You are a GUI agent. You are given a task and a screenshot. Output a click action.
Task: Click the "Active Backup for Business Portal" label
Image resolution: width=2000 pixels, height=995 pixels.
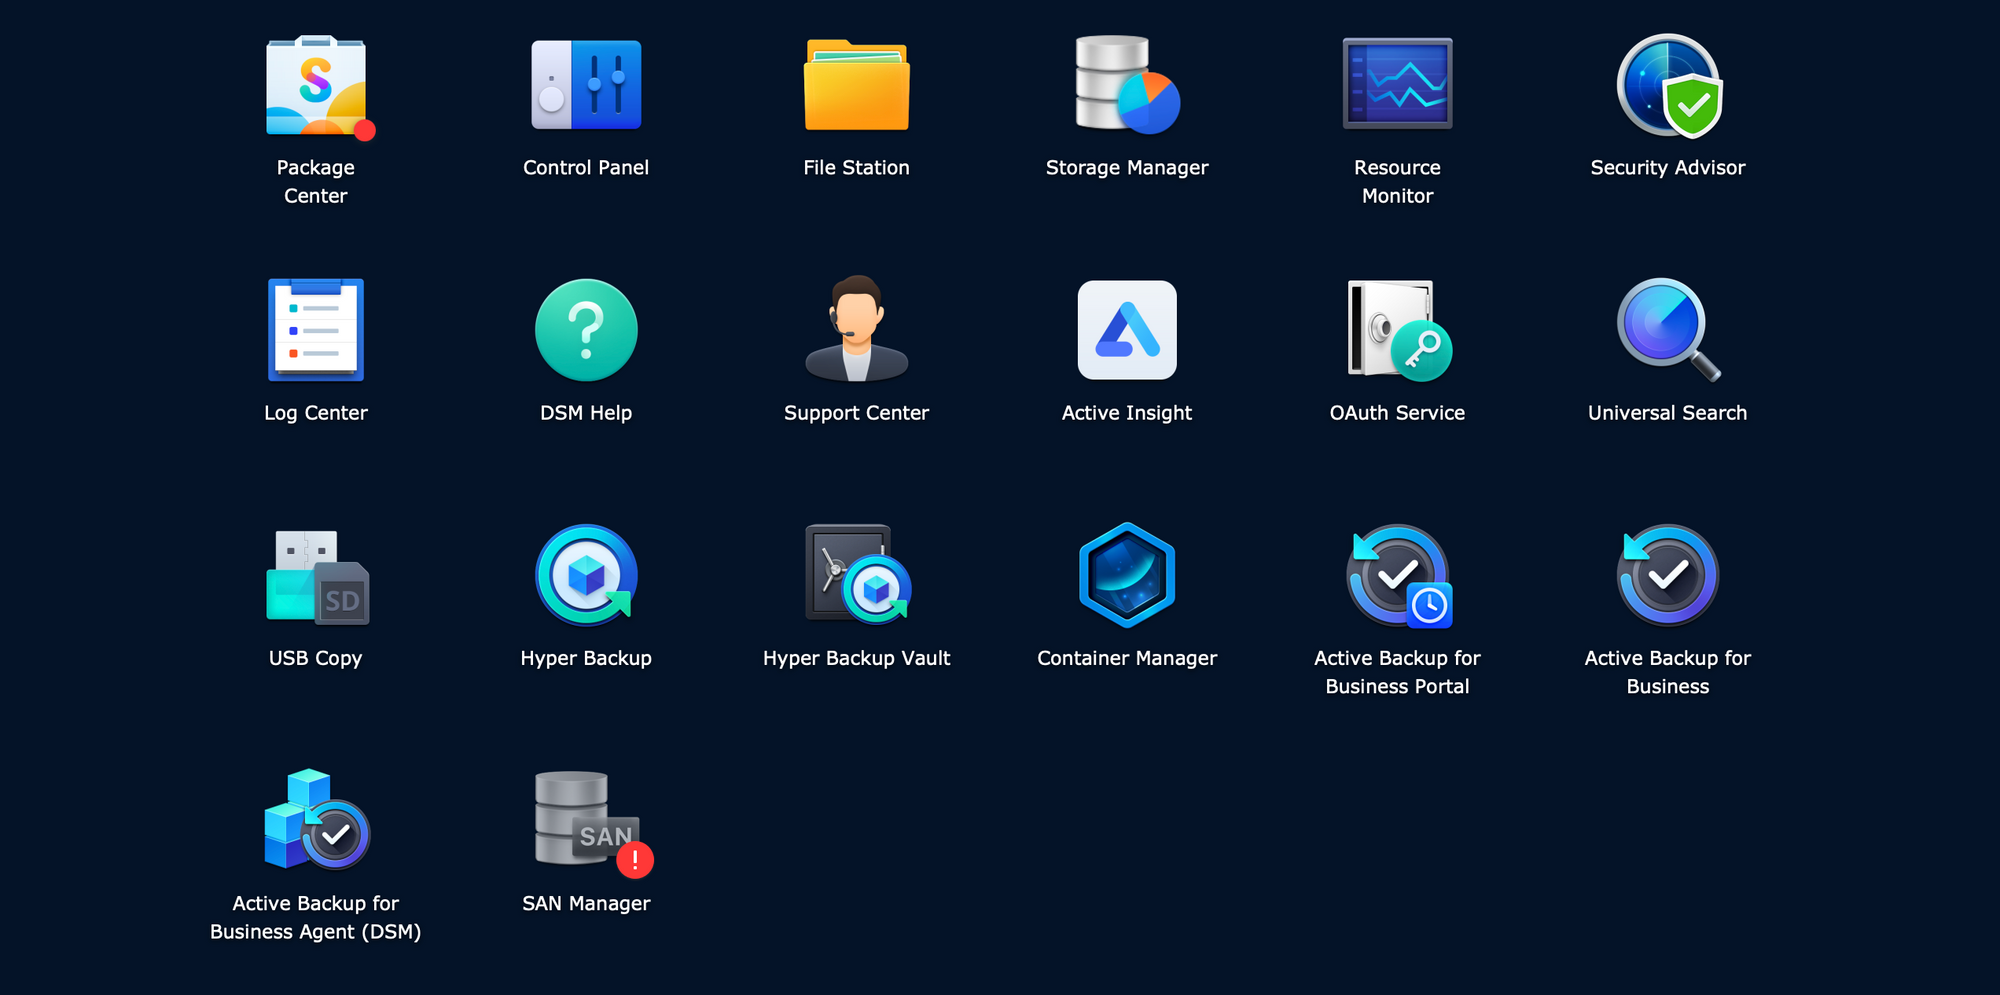1398,672
